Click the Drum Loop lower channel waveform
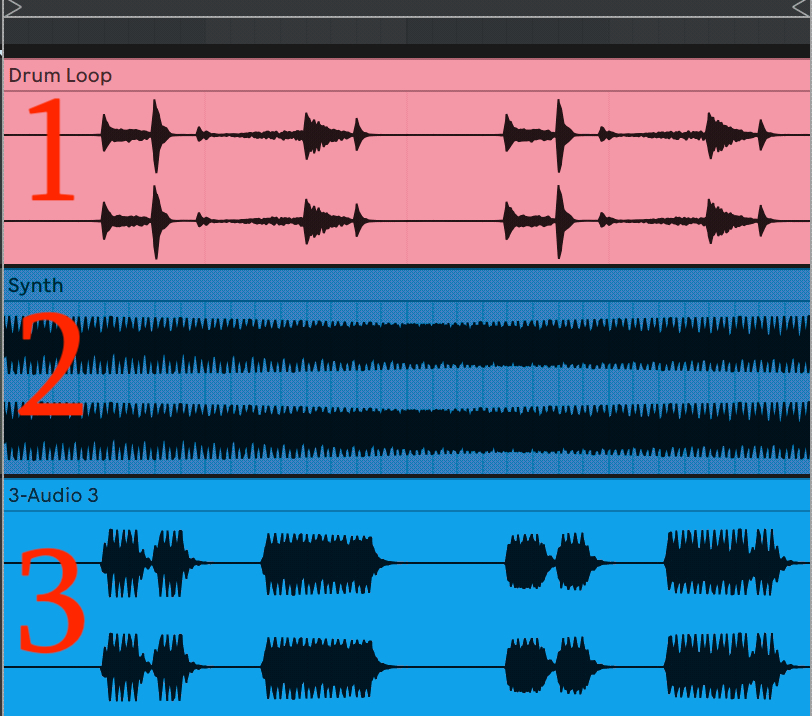 pos(155,220)
